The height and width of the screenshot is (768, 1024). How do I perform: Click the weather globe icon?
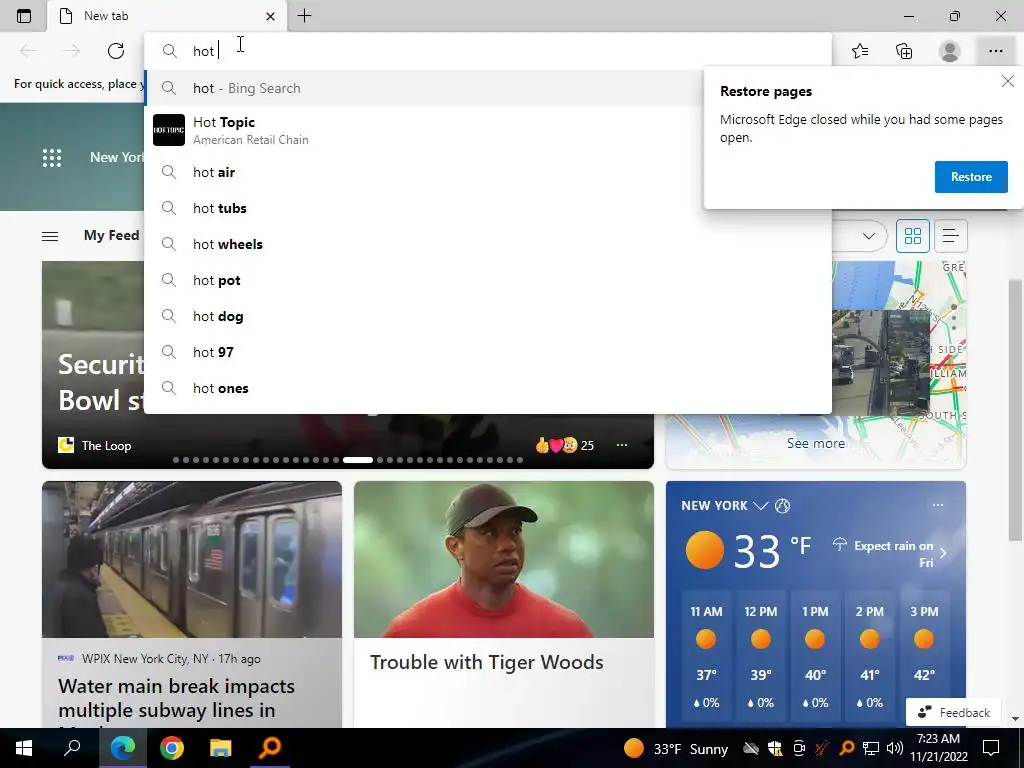coord(782,505)
